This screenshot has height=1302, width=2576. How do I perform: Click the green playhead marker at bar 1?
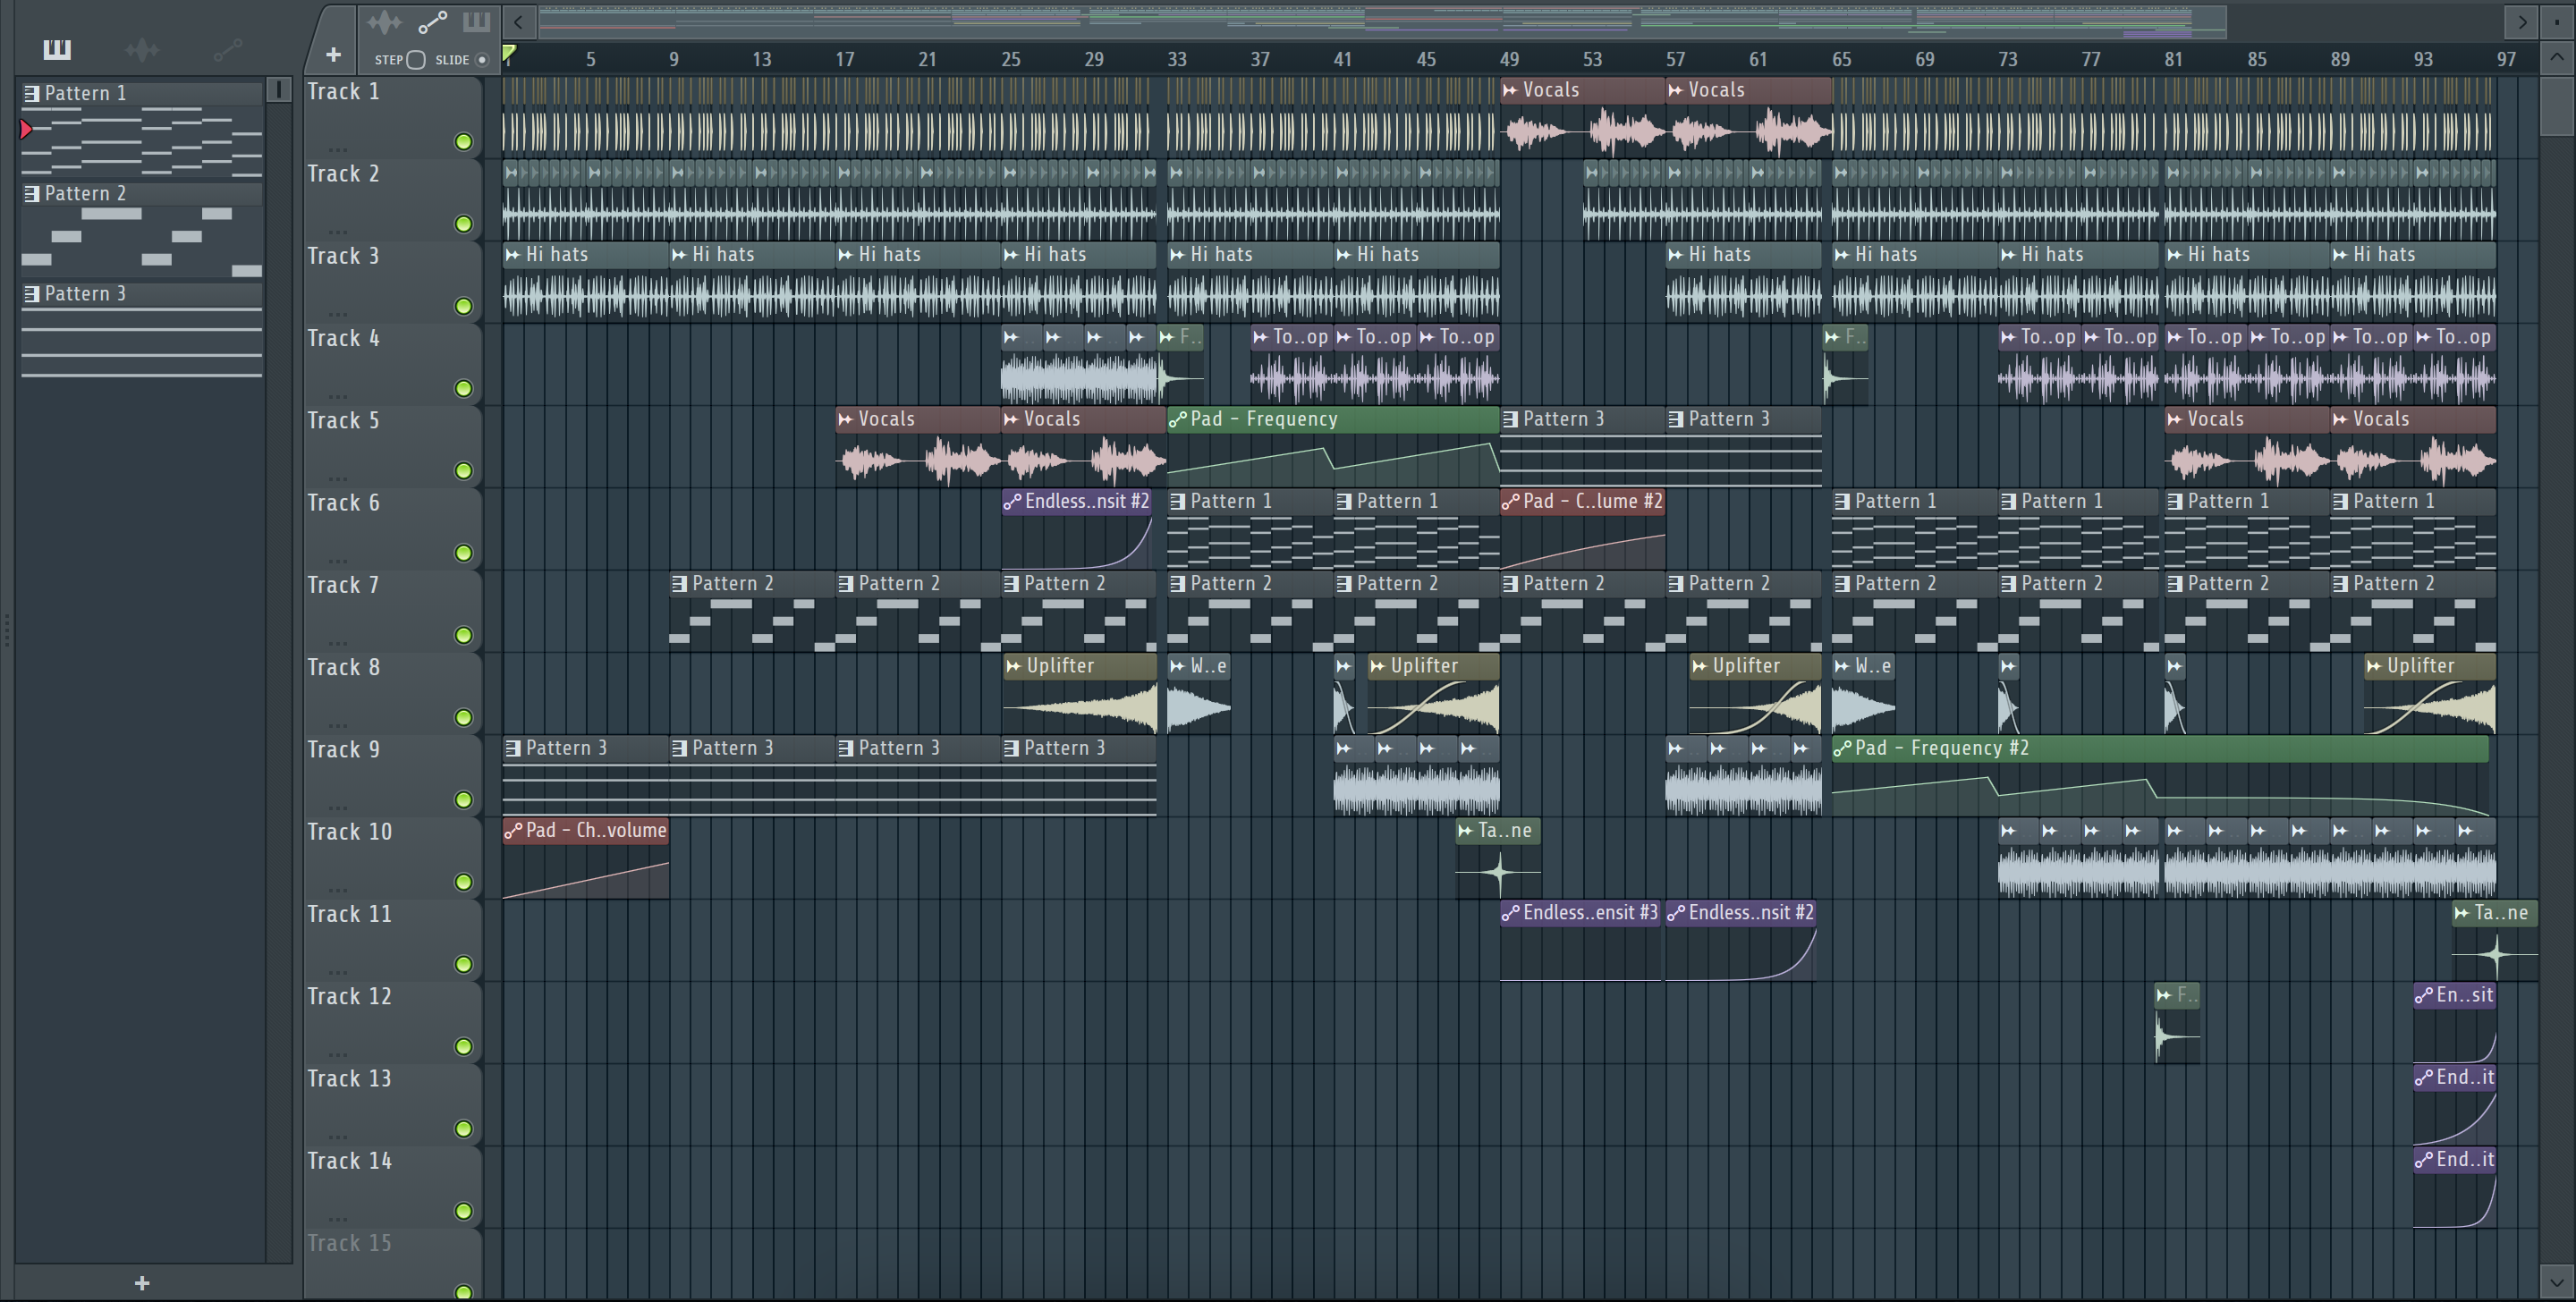coord(509,53)
